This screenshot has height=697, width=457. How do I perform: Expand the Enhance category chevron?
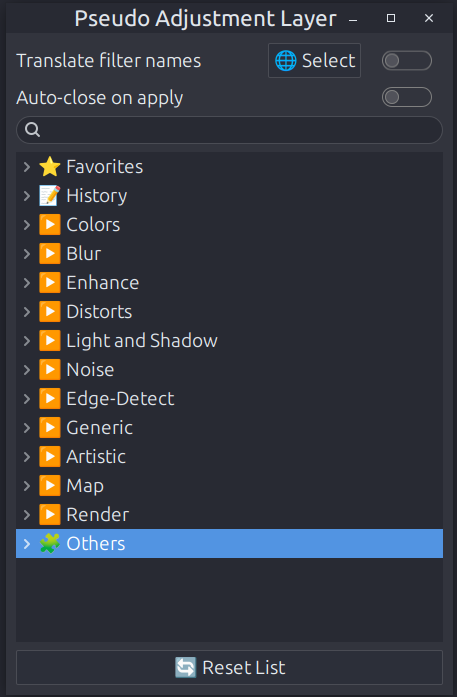pyautogui.click(x=27, y=283)
